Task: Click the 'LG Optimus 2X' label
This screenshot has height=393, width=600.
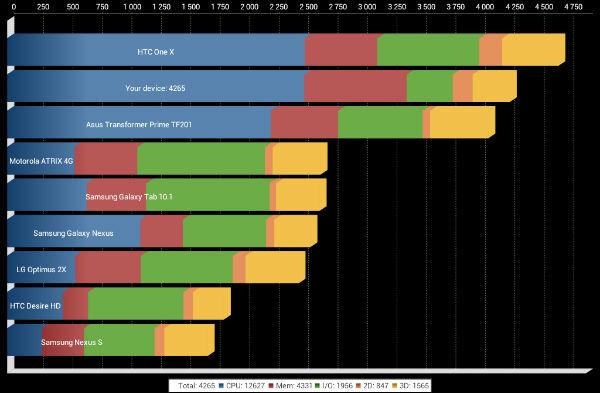Action: 41,269
